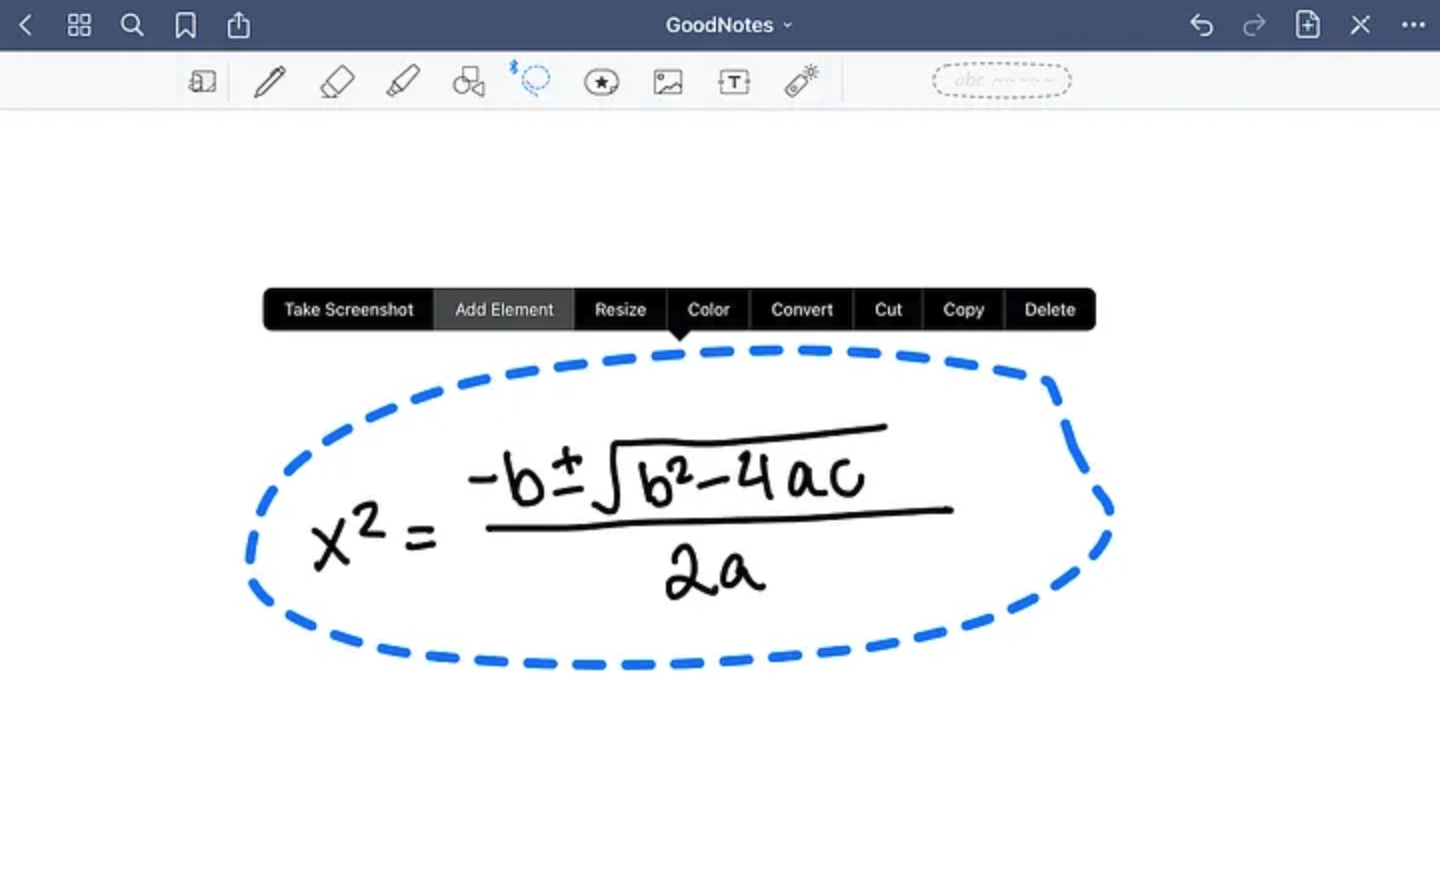Select the Lasso tool
The width and height of the screenshot is (1442, 884).
535,80
